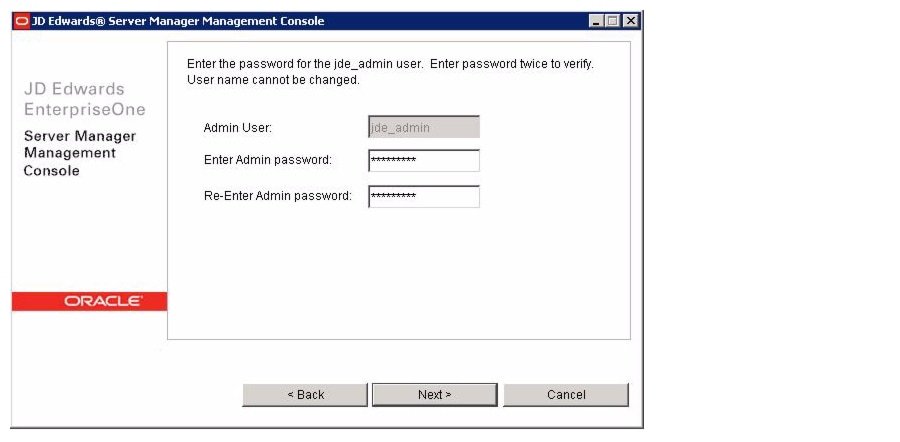Cancel the installation wizard
900x442 pixels.
click(566, 395)
